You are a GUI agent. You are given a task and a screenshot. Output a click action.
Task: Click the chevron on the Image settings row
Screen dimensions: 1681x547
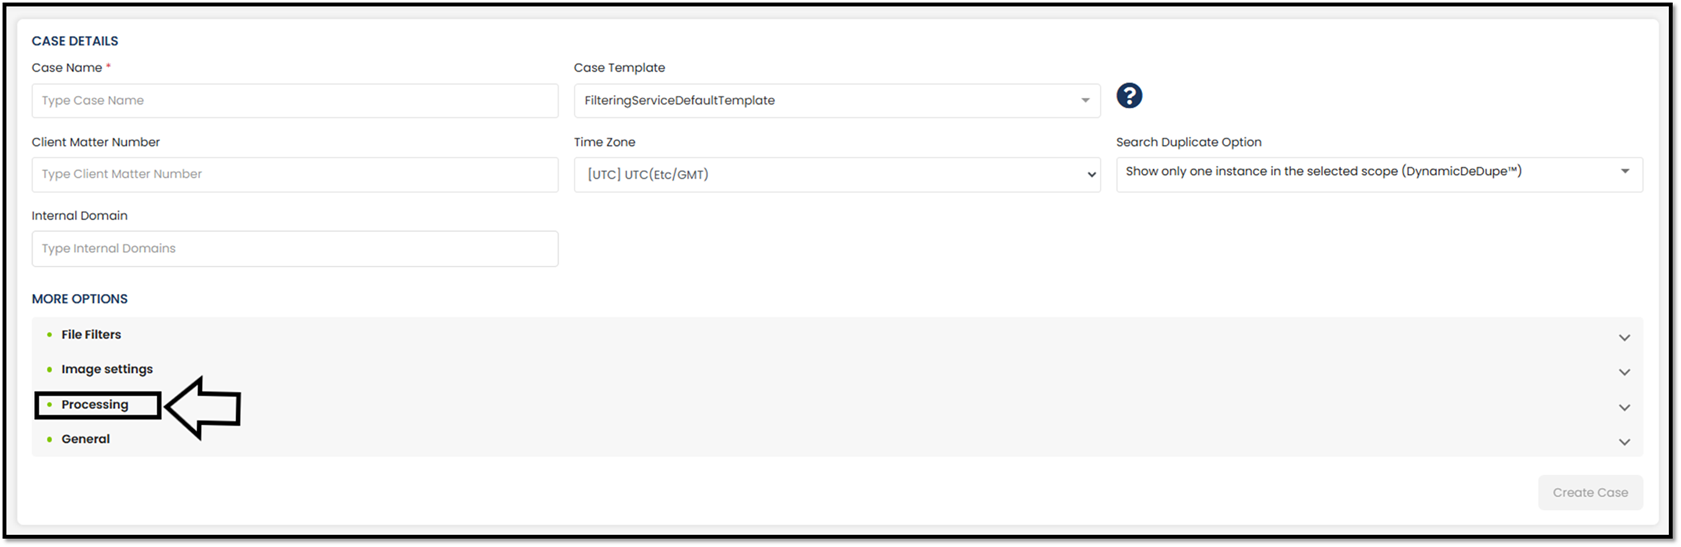click(1624, 372)
